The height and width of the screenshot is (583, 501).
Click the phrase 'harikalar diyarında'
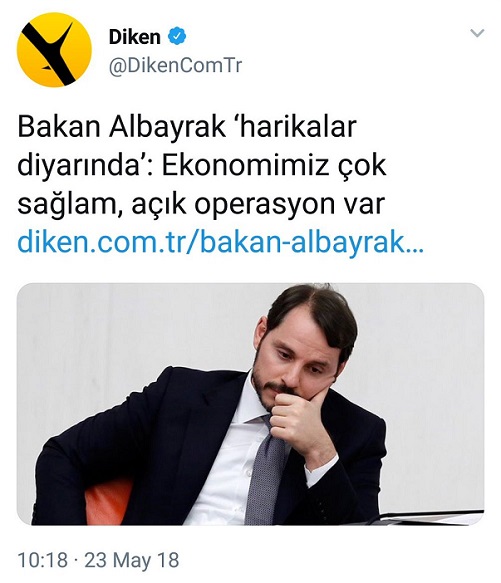(x=187, y=146)
